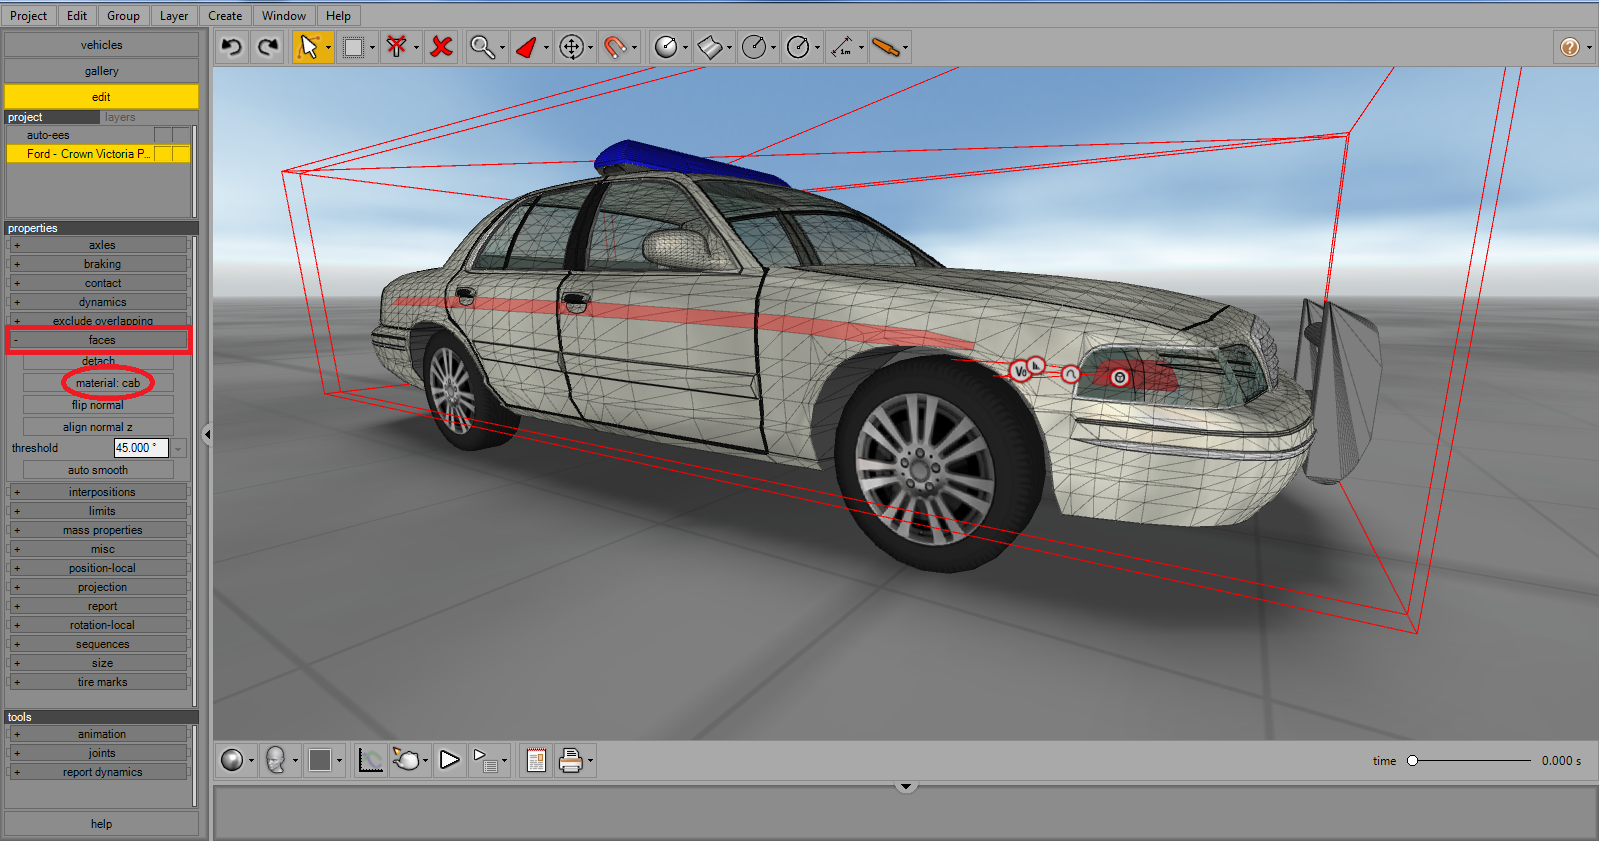1599x841 pixels.
Task: Click the vehicles panel button
Action: pos(101,45)
